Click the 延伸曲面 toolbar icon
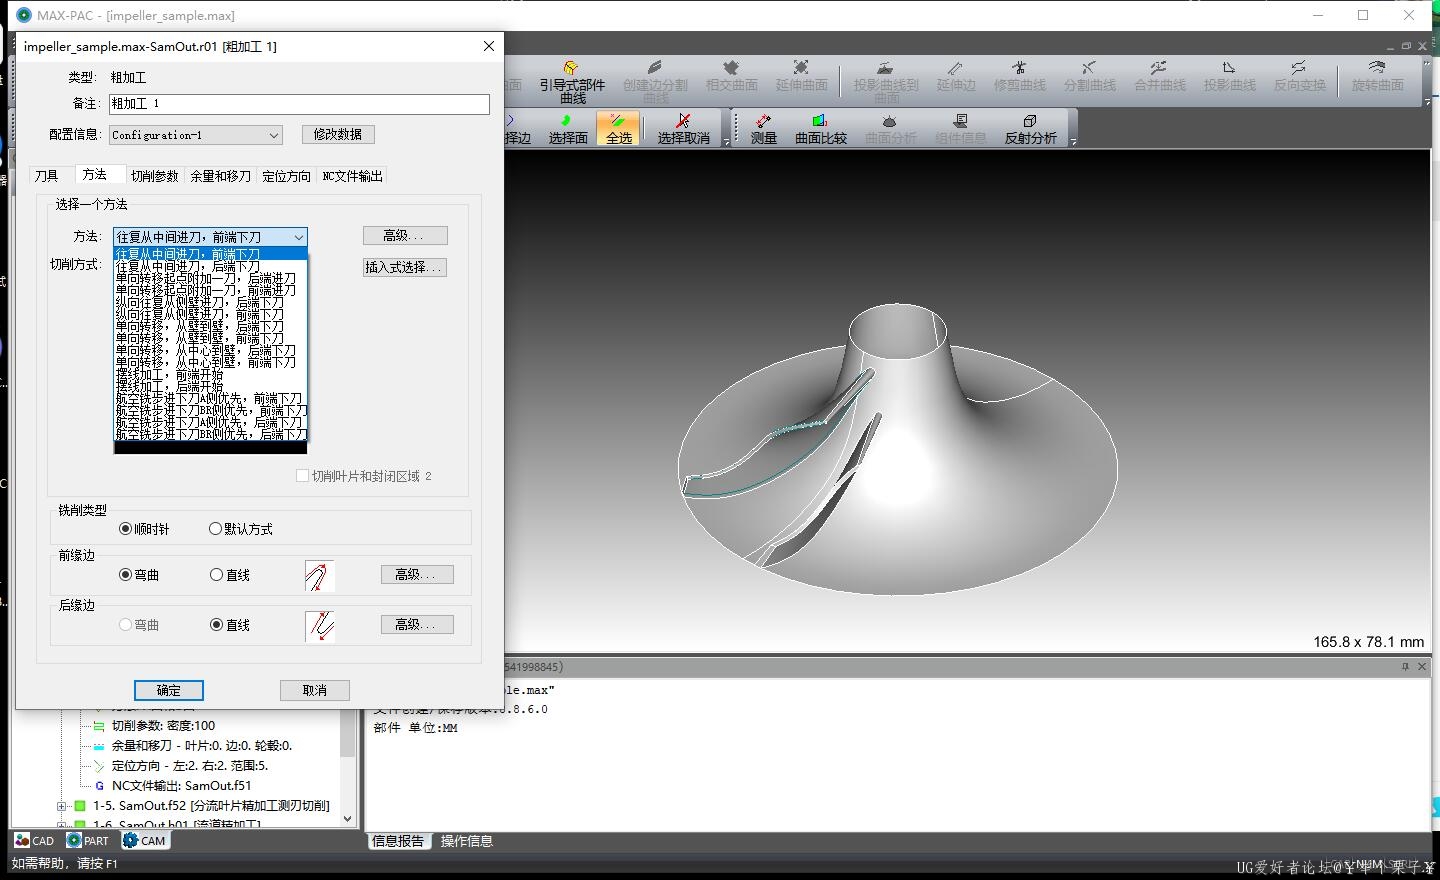Viewport: 1440px width, 880px height. pyautogui.click(x=801, y=76)
